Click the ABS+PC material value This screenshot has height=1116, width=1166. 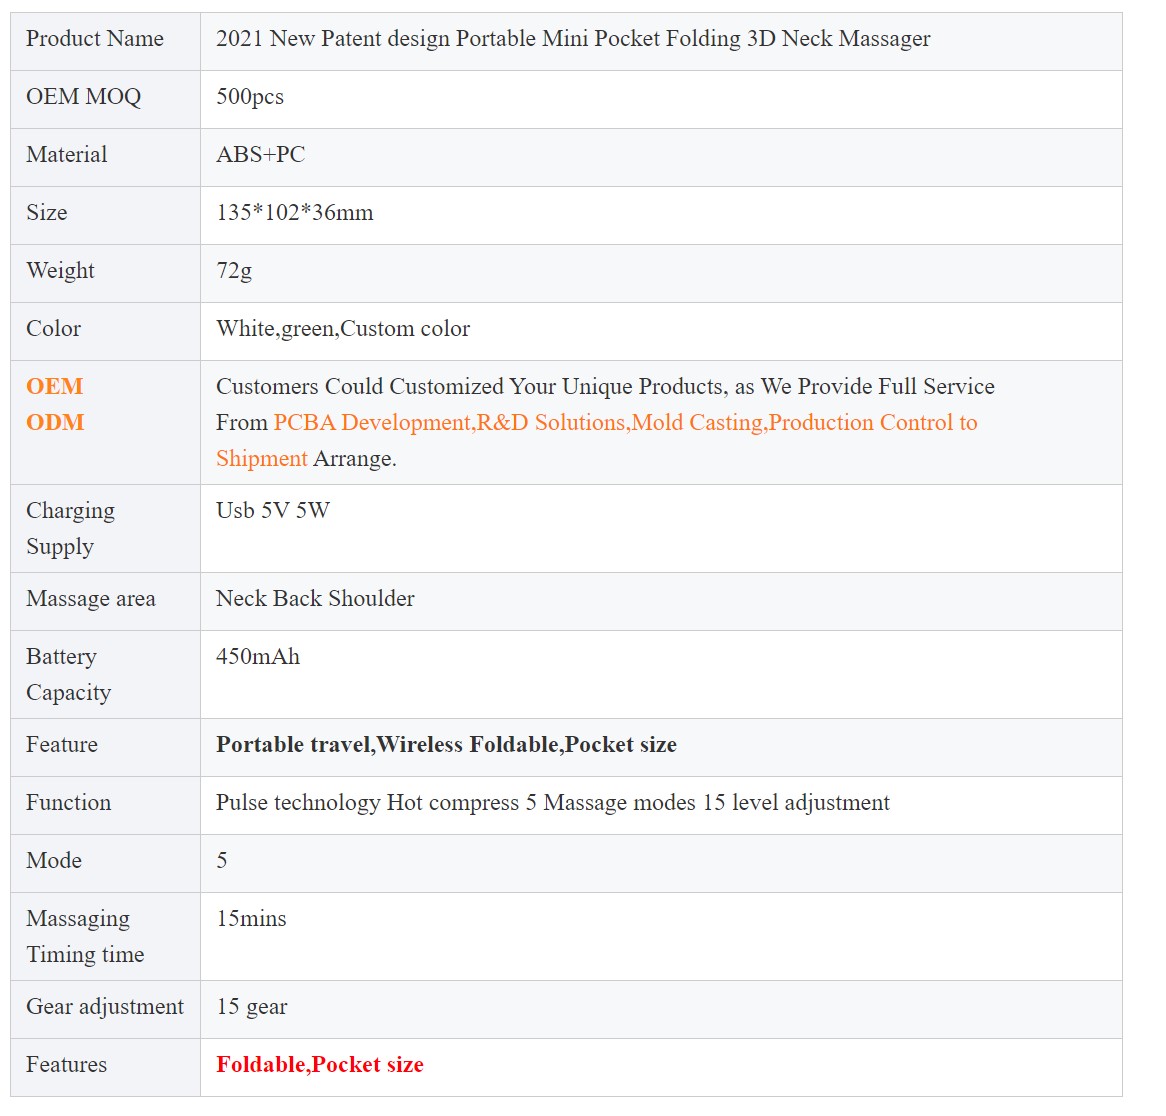(260, 155)
